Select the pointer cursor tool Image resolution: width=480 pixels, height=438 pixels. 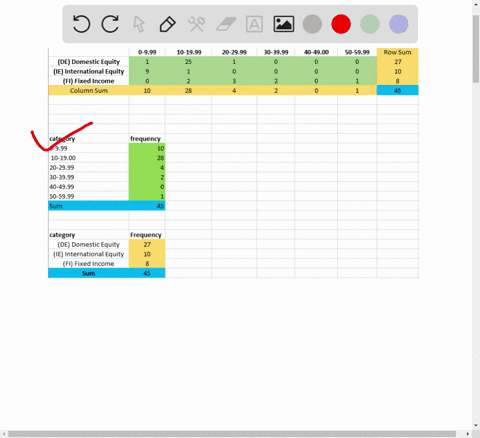click(139, 24)
